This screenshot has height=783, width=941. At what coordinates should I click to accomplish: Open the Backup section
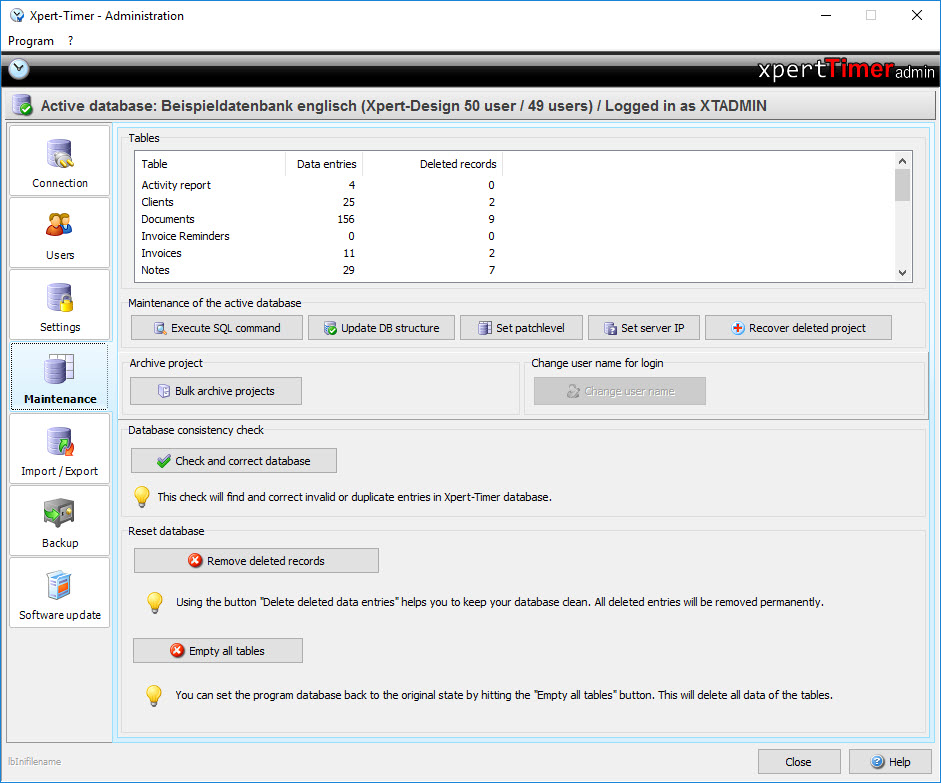pos(60,520)
